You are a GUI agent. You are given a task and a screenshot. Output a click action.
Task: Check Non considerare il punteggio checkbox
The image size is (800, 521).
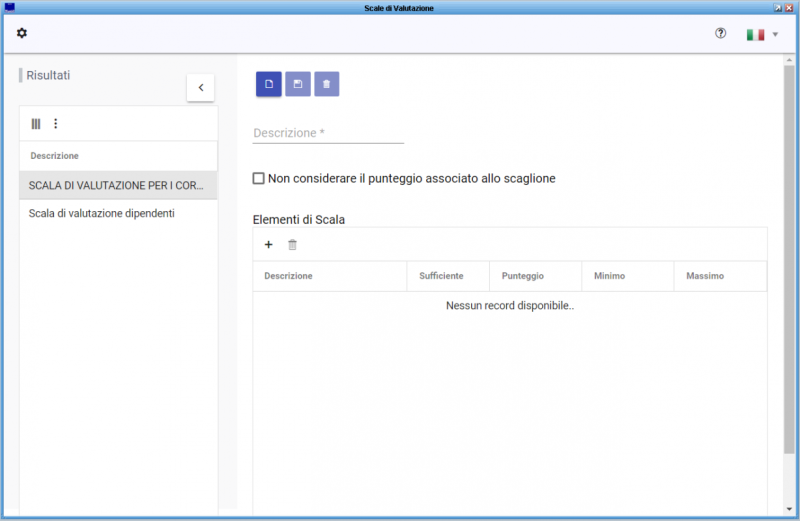[x=259, y=178]
